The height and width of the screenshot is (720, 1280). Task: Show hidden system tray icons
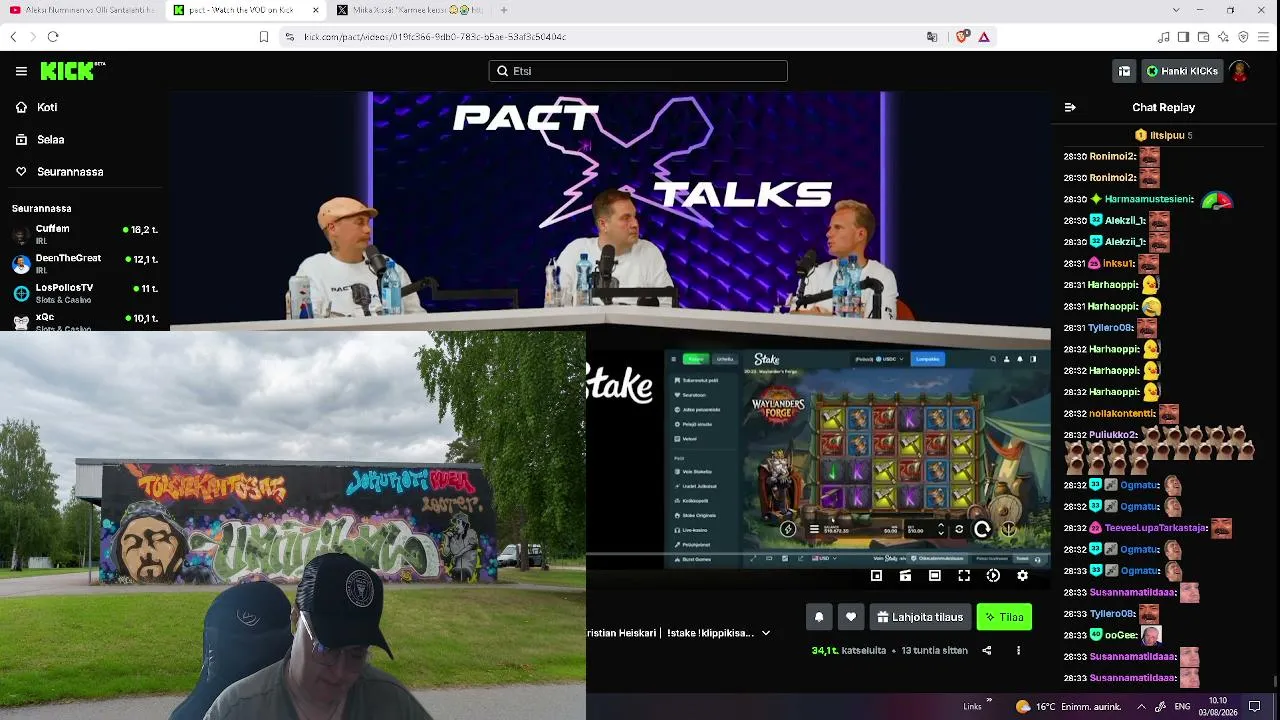tap(1140, 706)
